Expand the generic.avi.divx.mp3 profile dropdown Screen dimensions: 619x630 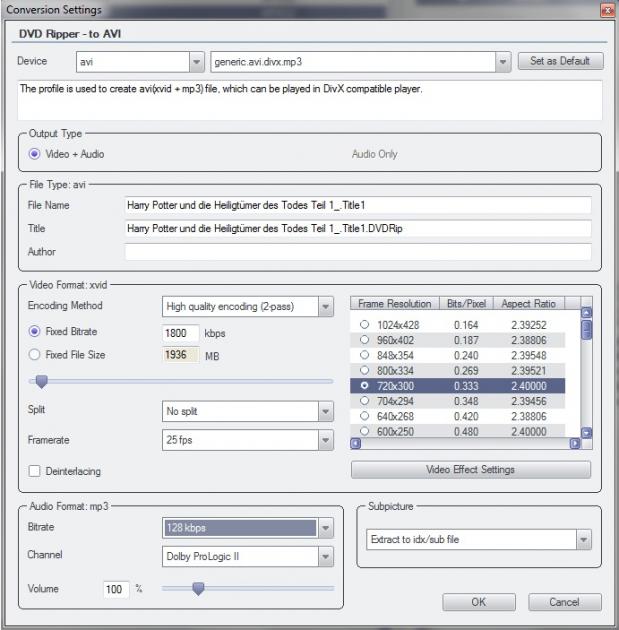coord(501,62)
